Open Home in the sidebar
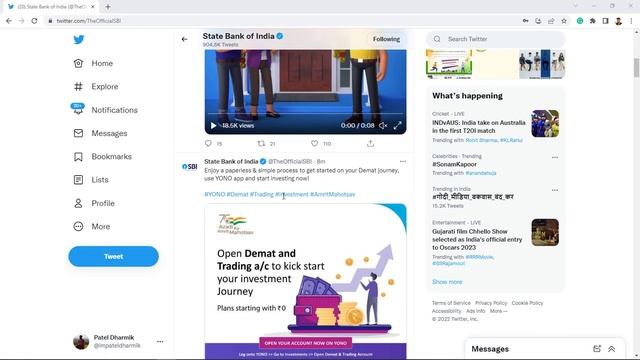640x360 pixels. point(93,63)
